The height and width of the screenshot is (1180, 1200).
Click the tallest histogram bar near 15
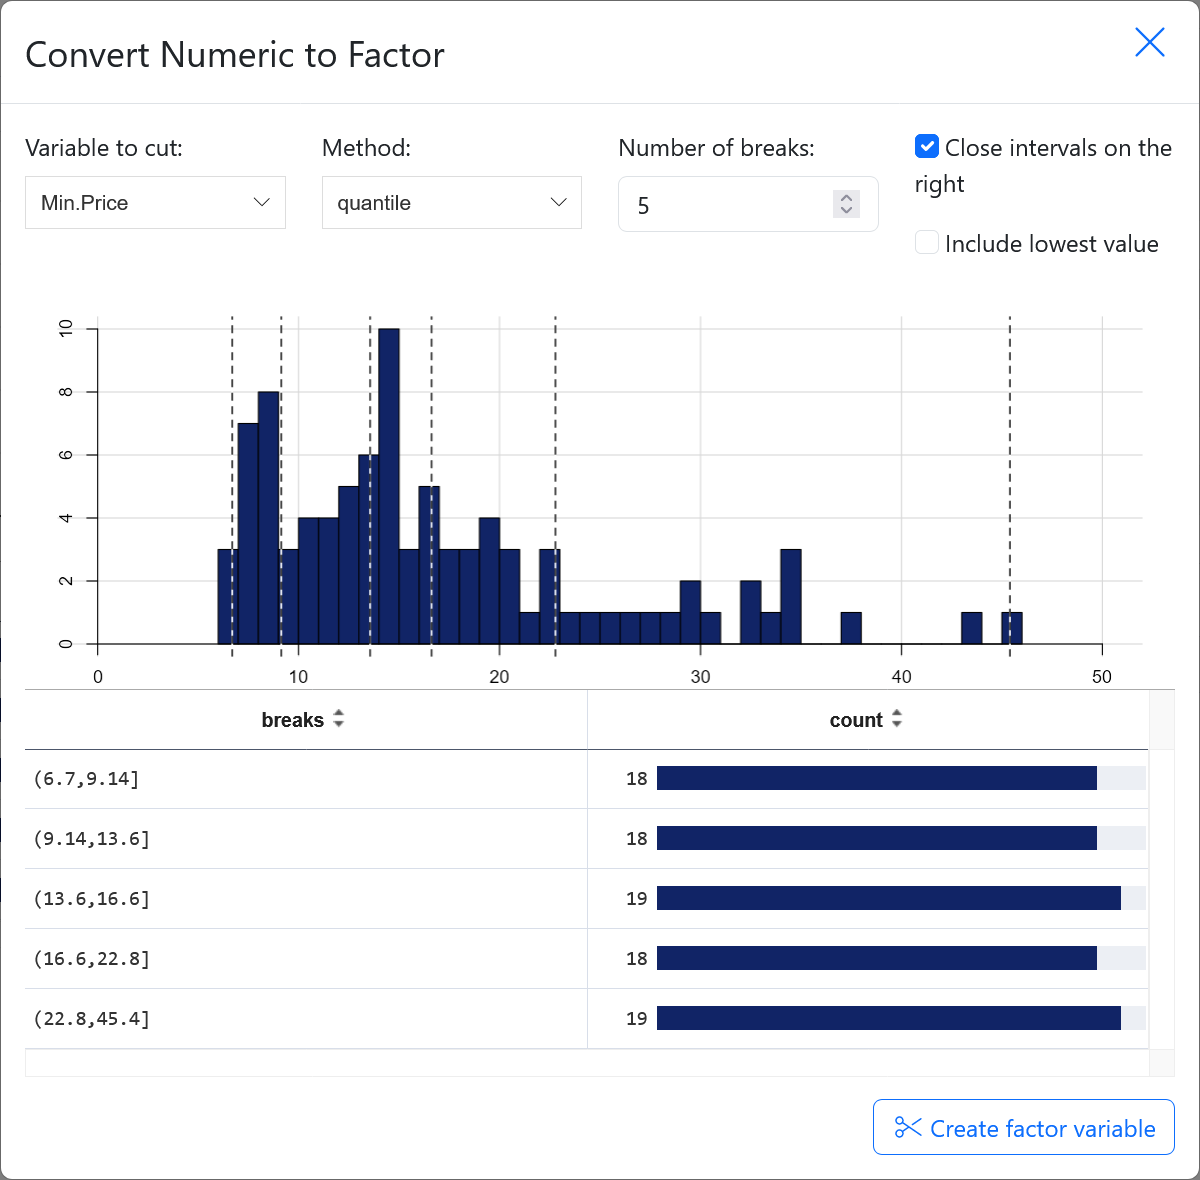(389, 486)
